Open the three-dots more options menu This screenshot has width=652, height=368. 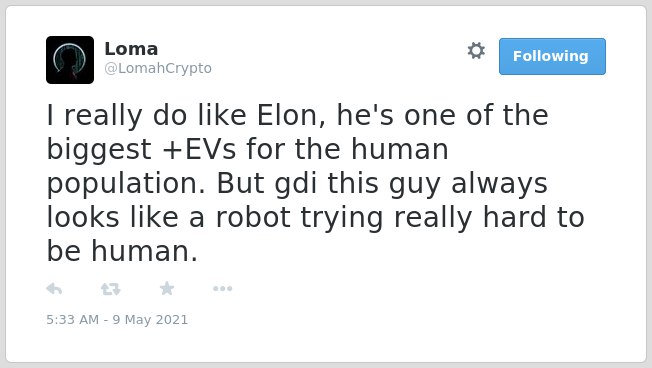(x=222, y=289)
